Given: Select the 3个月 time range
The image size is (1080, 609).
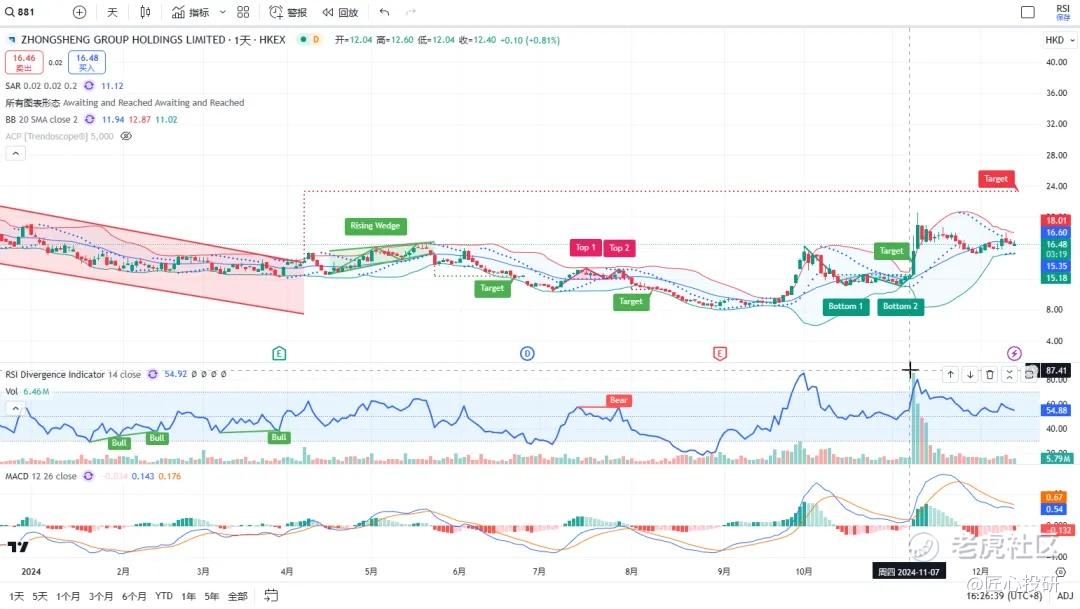Looking at the screenshot, I should tap(101, 596).
